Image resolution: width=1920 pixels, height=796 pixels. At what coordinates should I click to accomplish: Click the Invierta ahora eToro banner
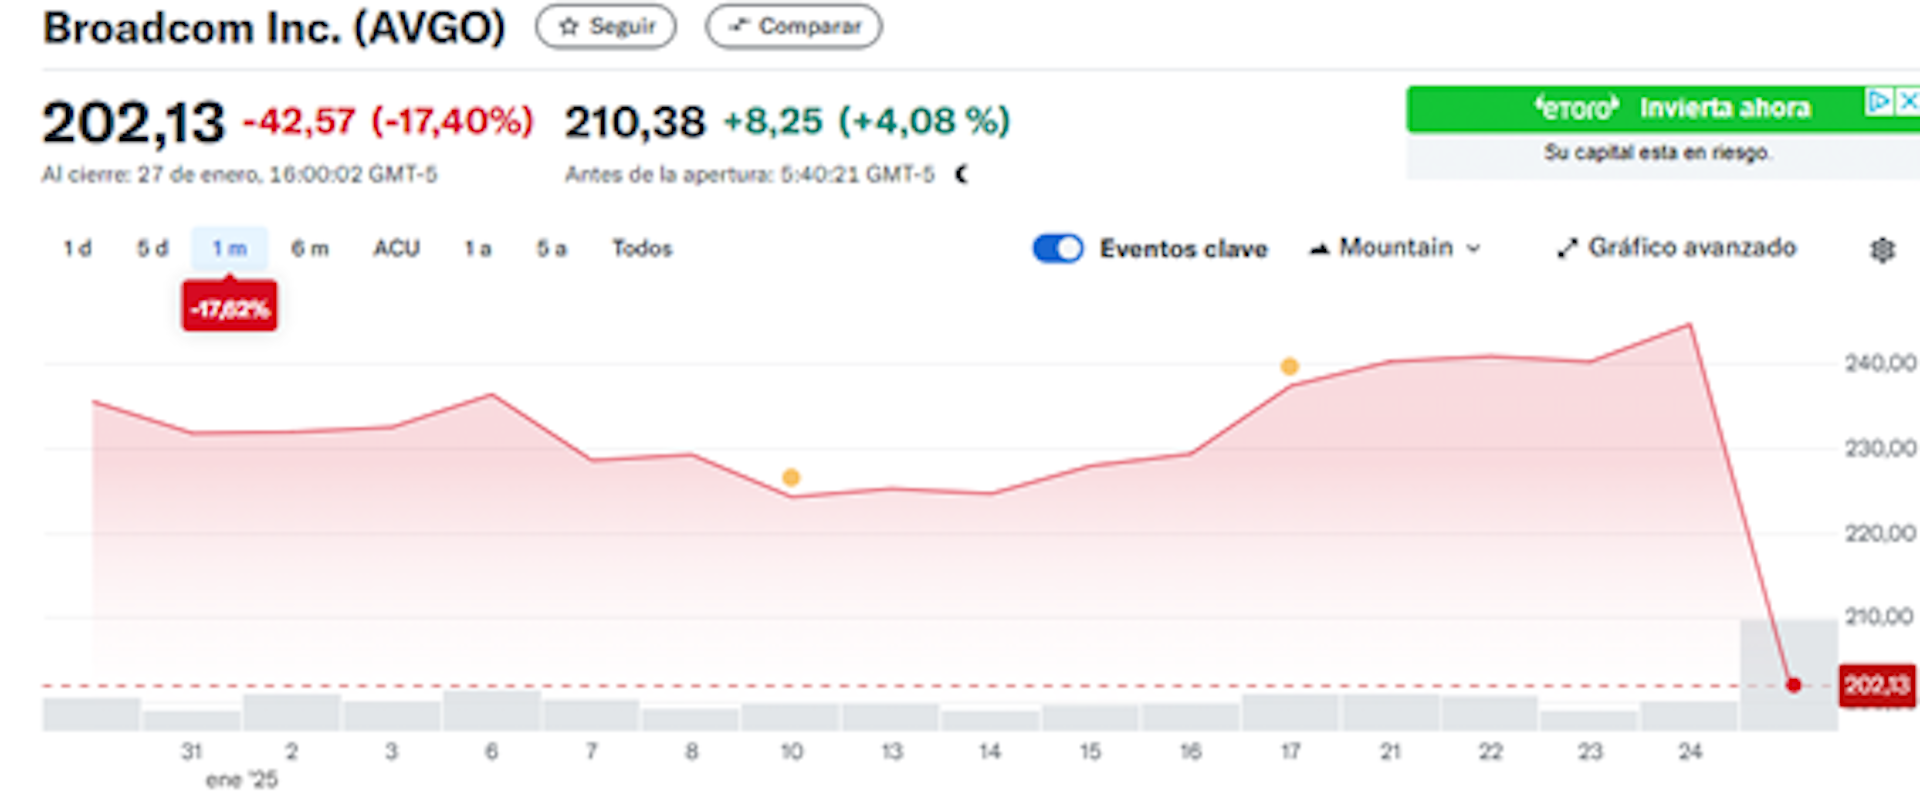pyautogui.click(x=1660, y=109)
